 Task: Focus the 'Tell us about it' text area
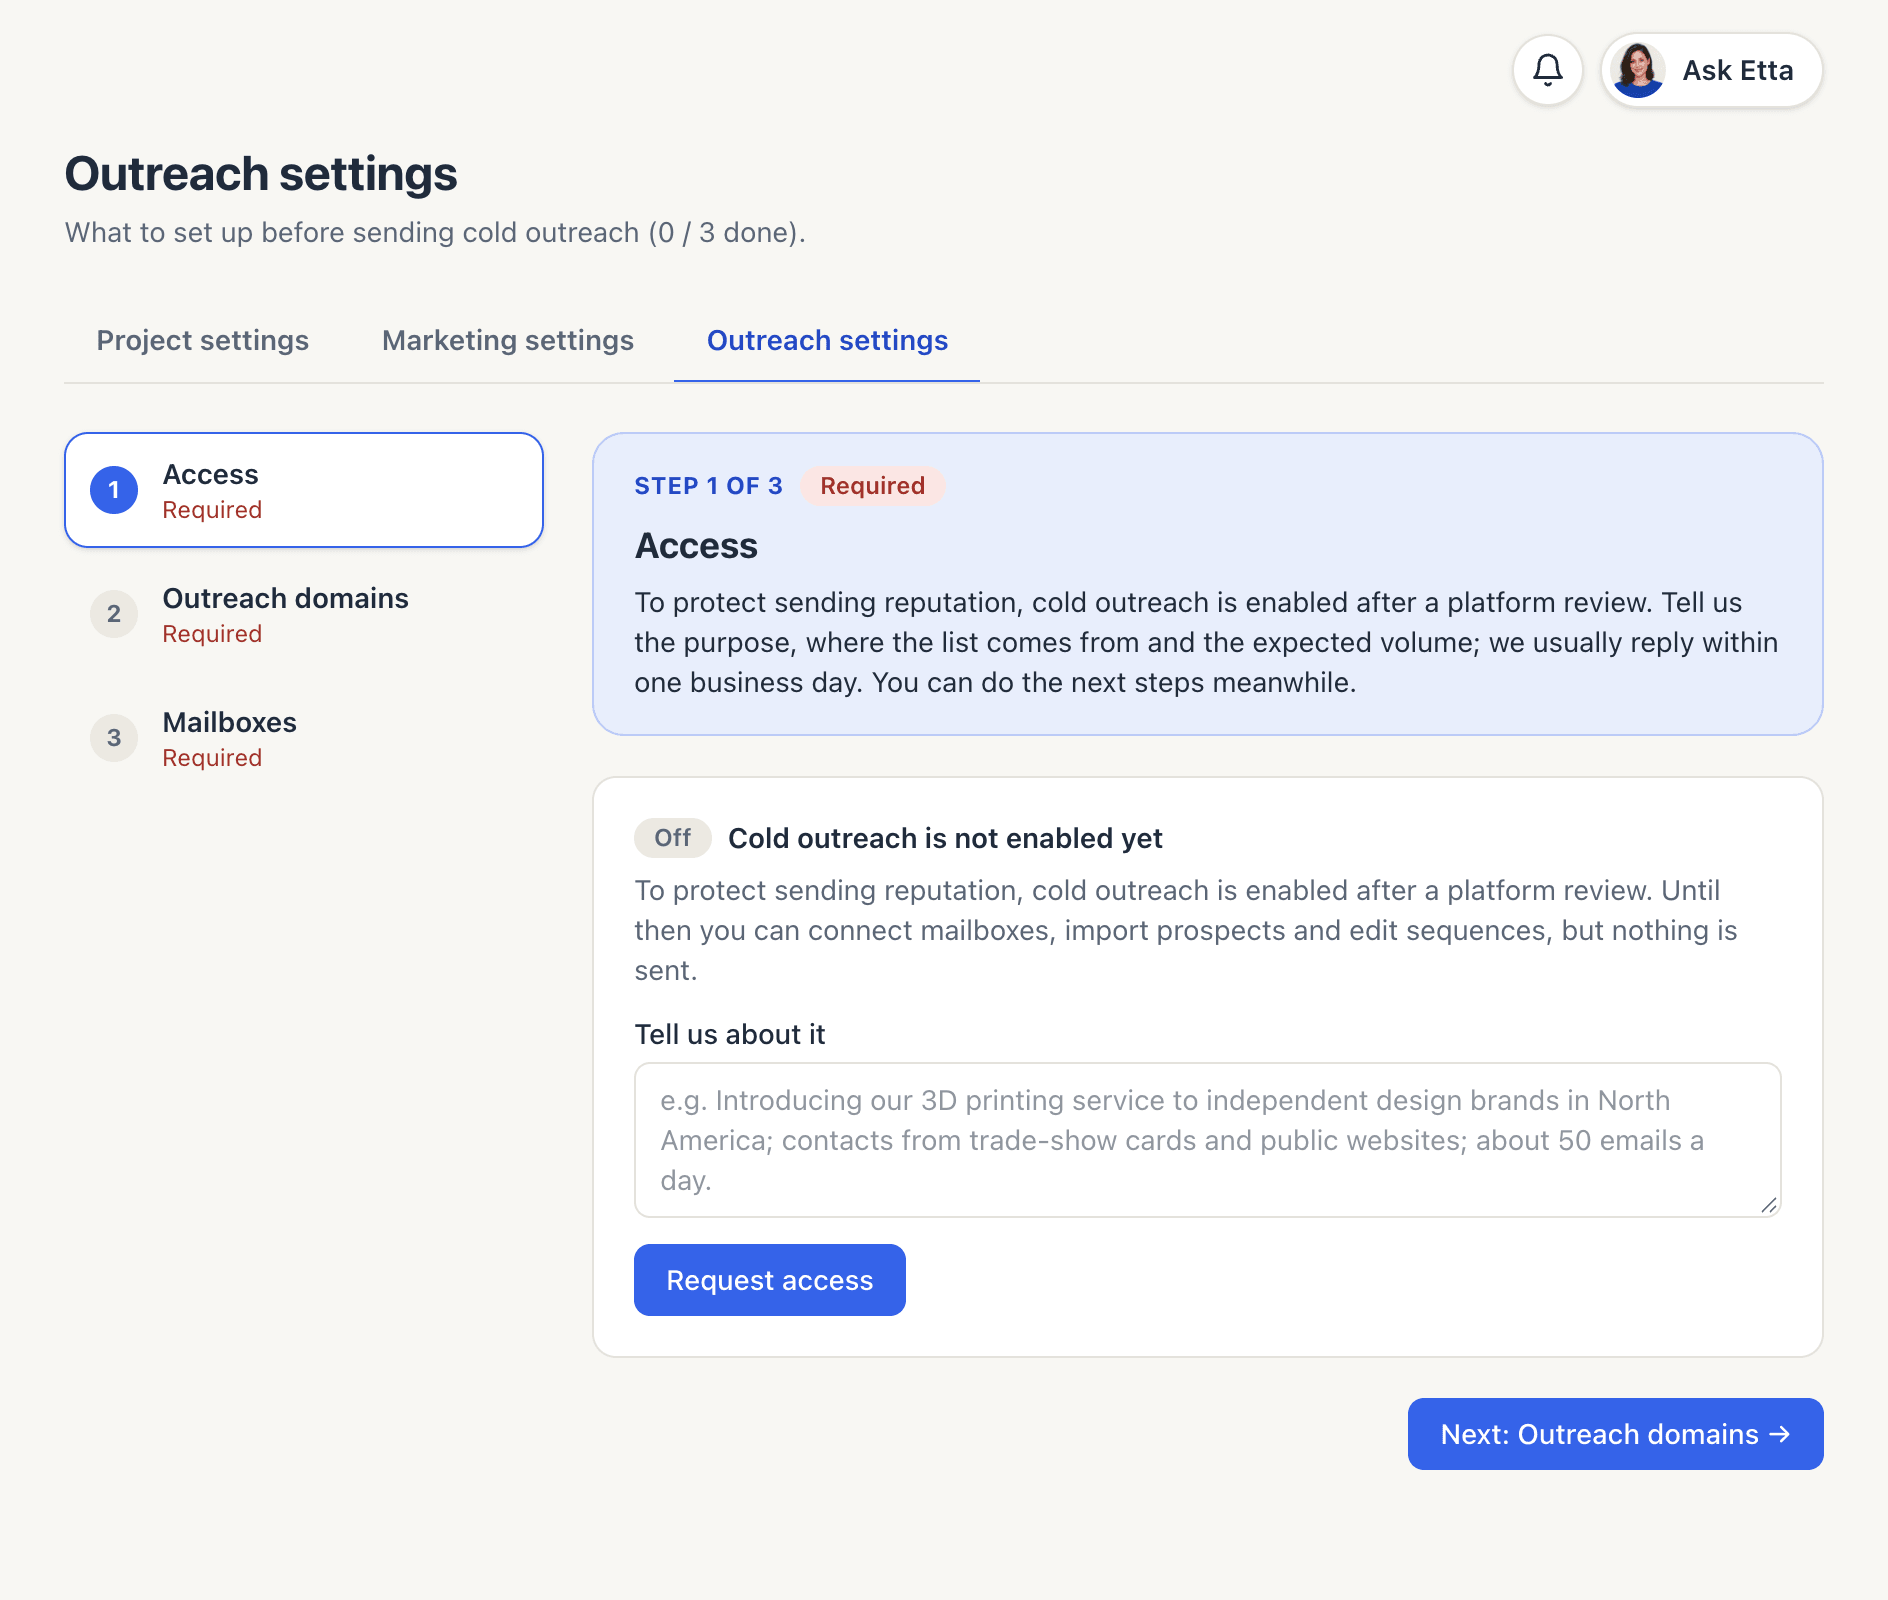tap(1208, 1140)
